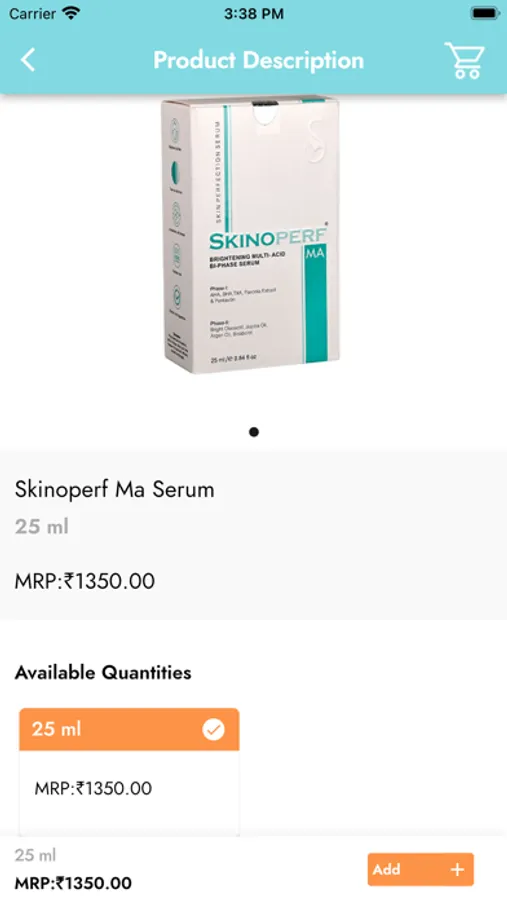Tap the MRP ₹1350.00 price under product name
This screenshot has height=900, width=507.
84,581
